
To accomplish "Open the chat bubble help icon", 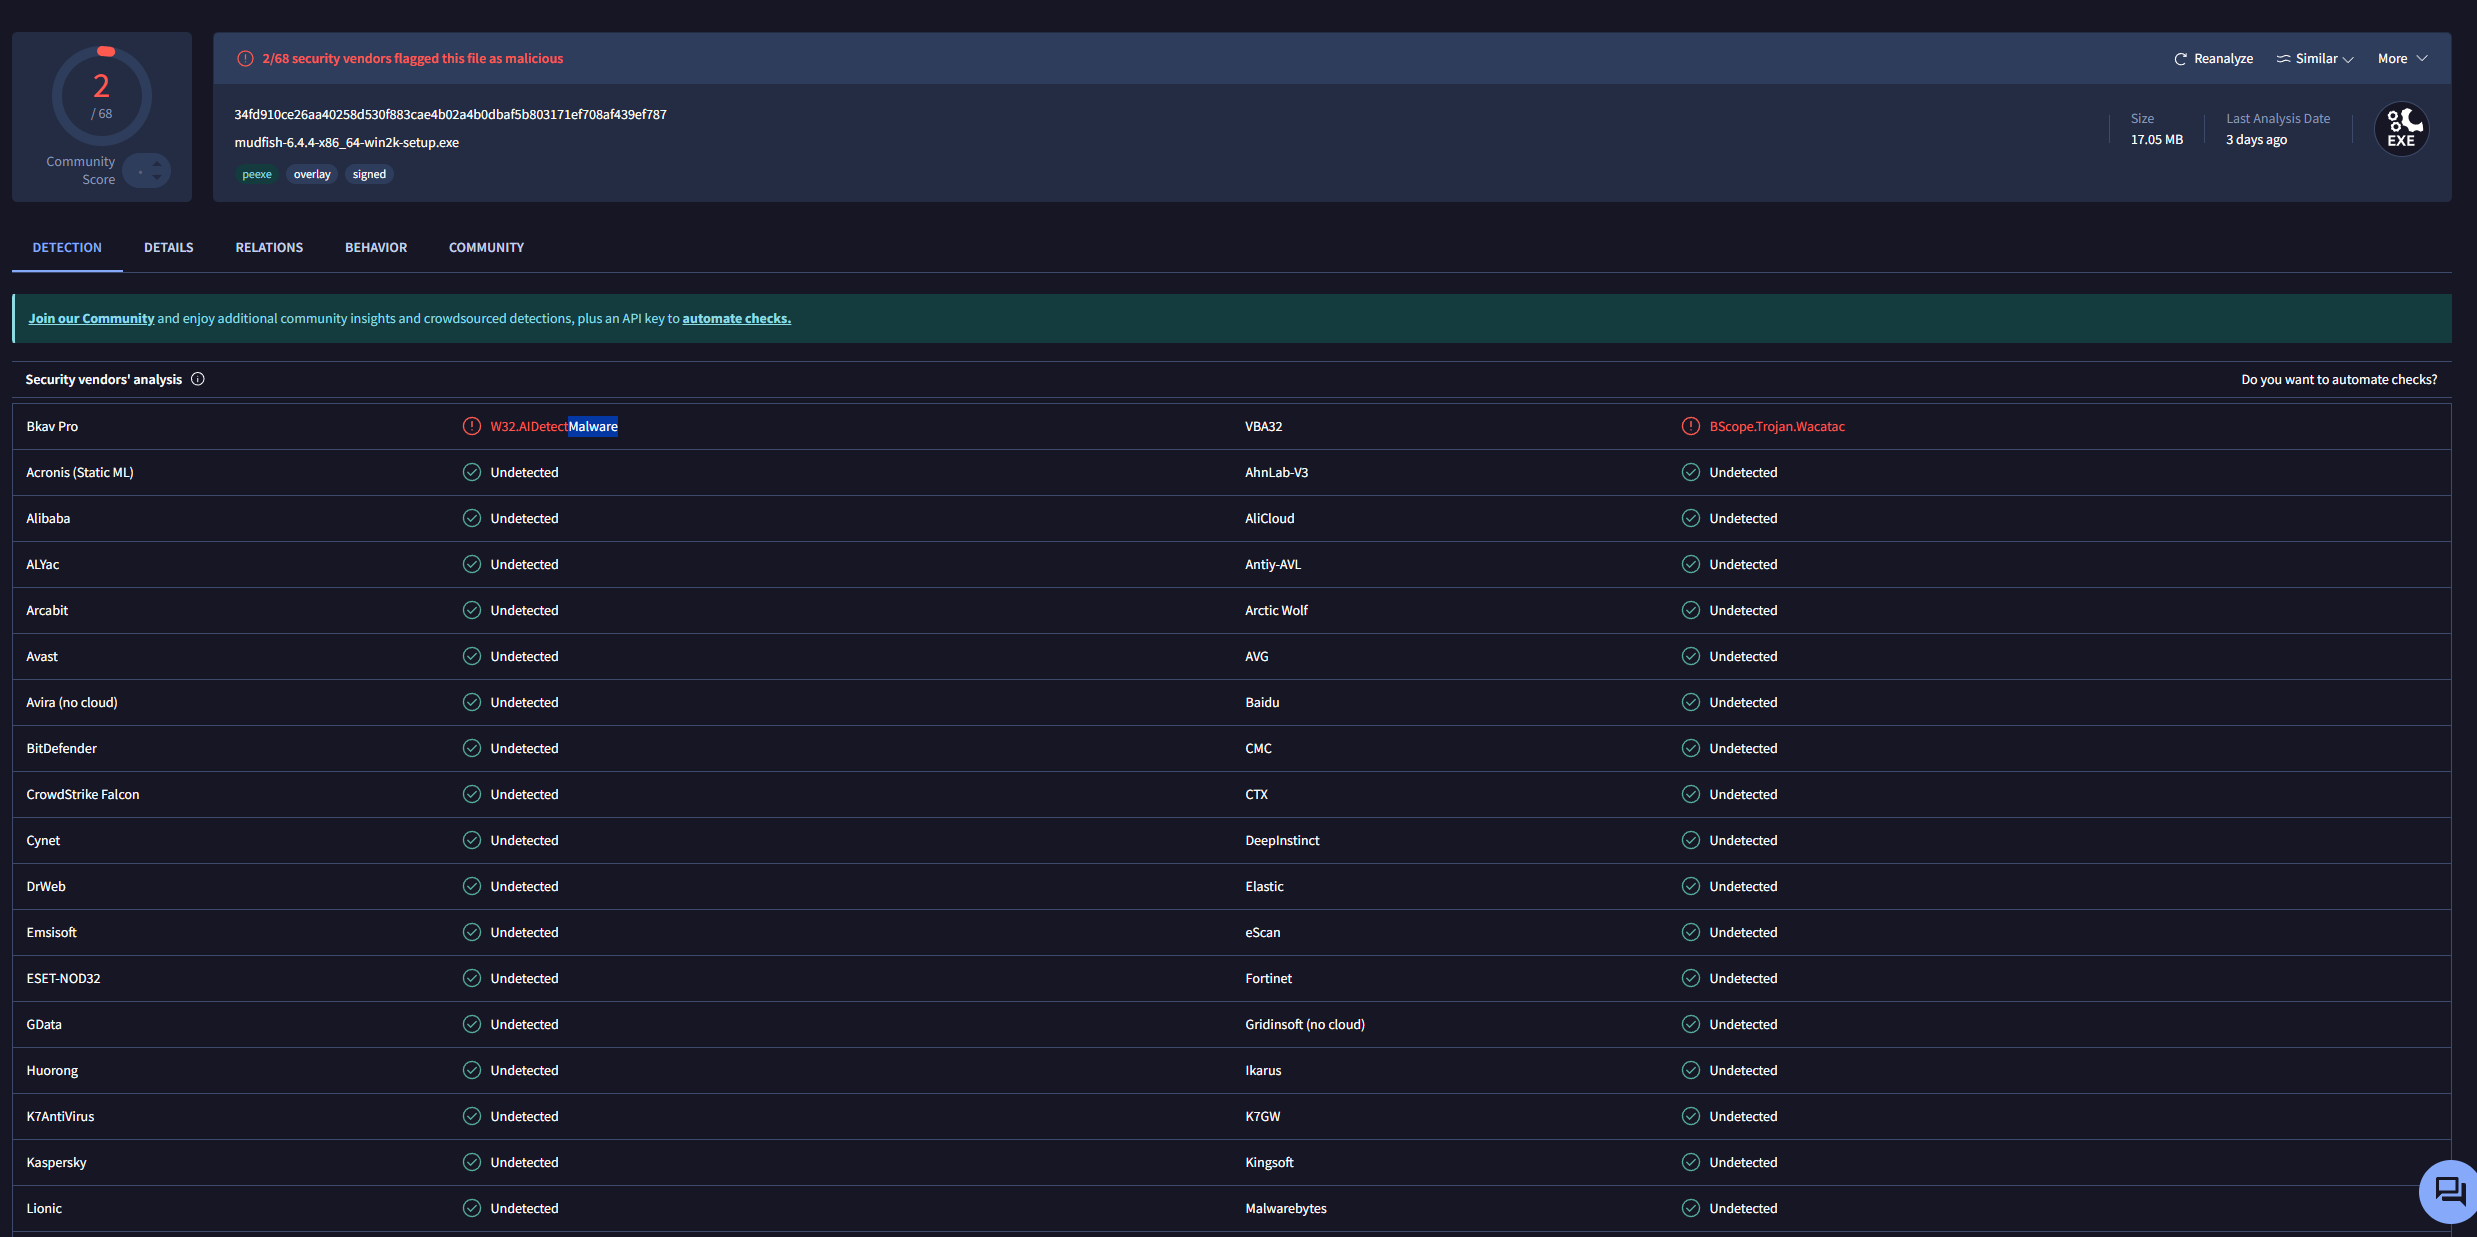I will [2449, 1190].
